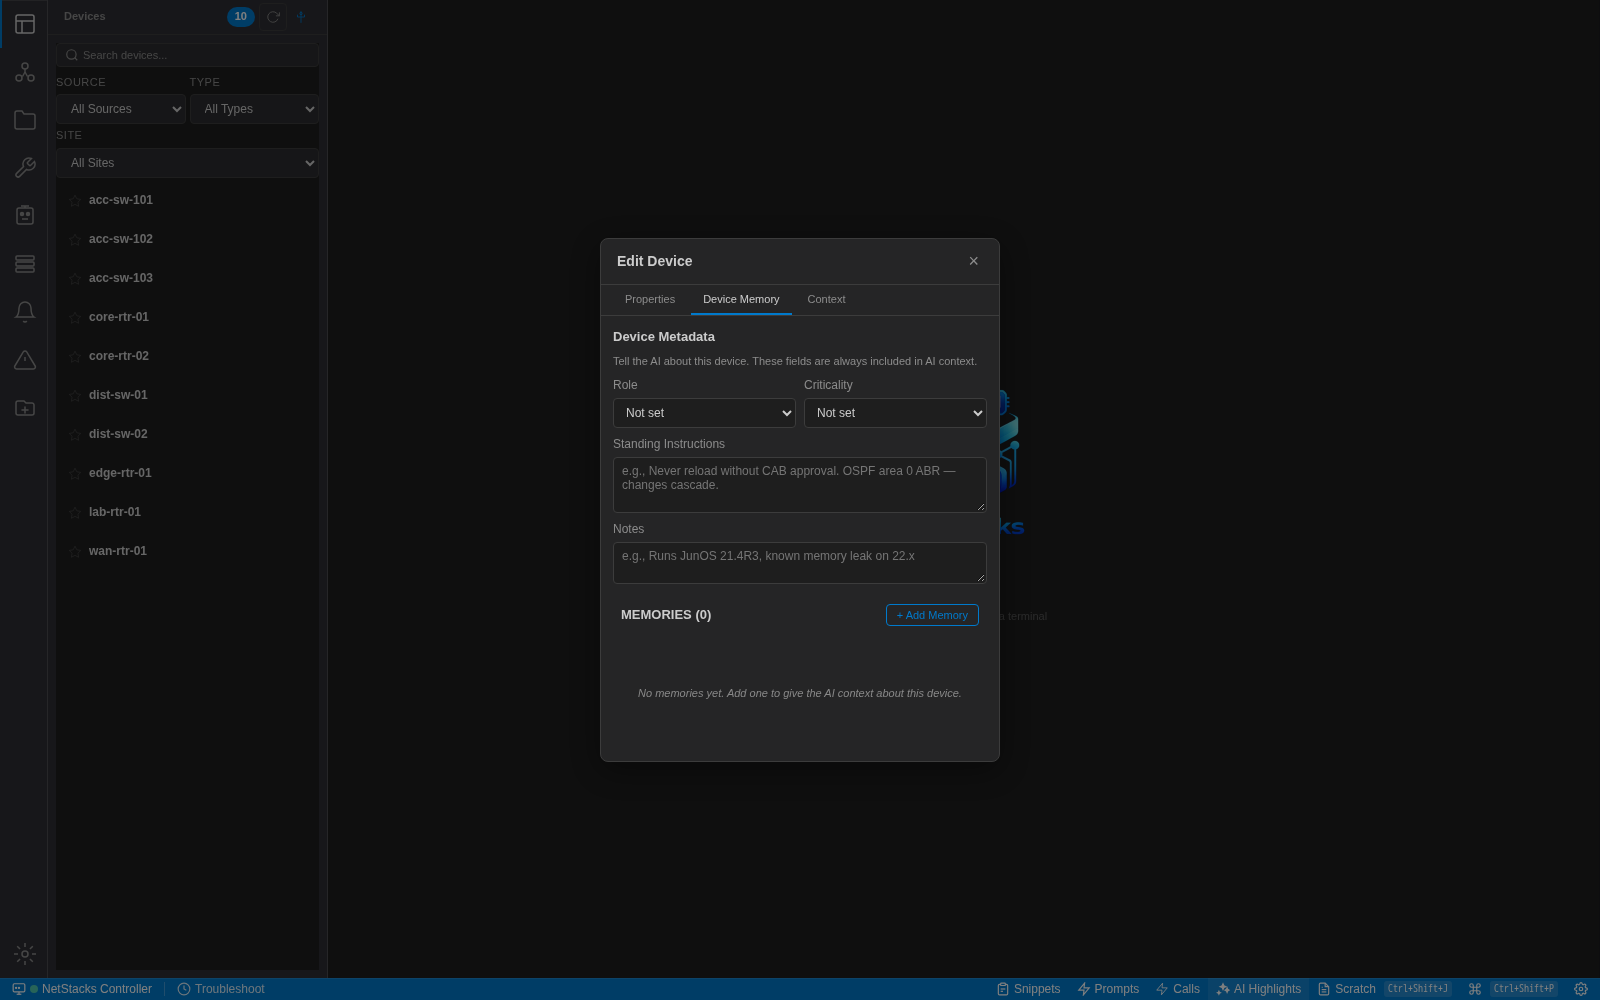Focus the Notes text area

click(800, 563)
